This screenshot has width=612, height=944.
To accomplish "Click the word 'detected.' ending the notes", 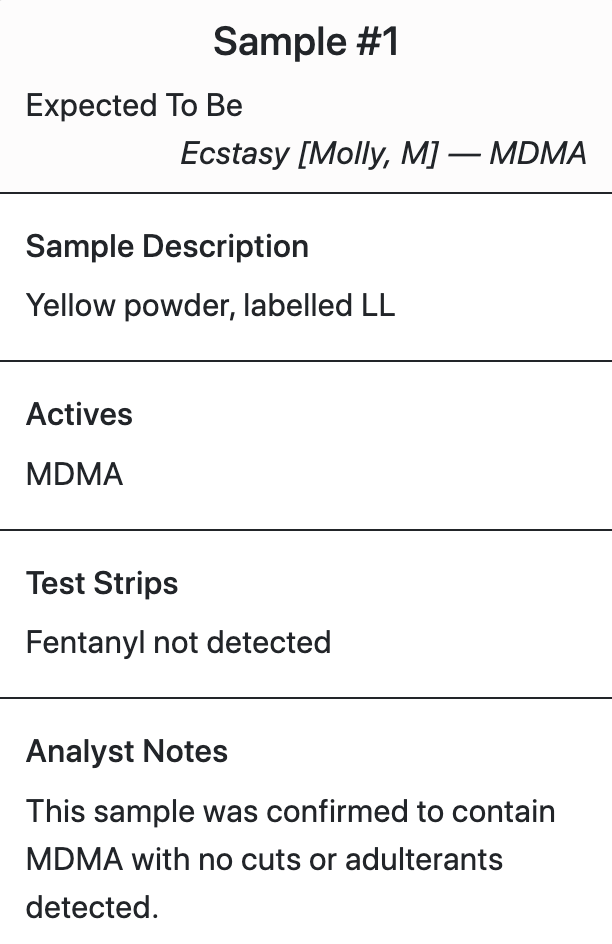I will 92,907.
